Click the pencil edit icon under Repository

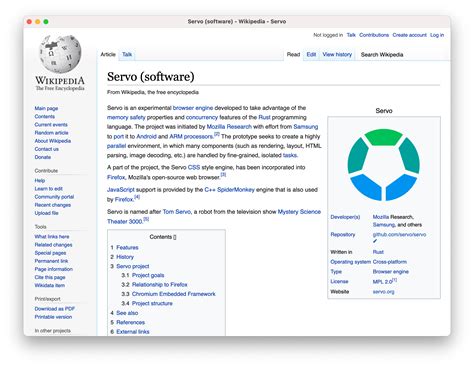pos(375,241)
